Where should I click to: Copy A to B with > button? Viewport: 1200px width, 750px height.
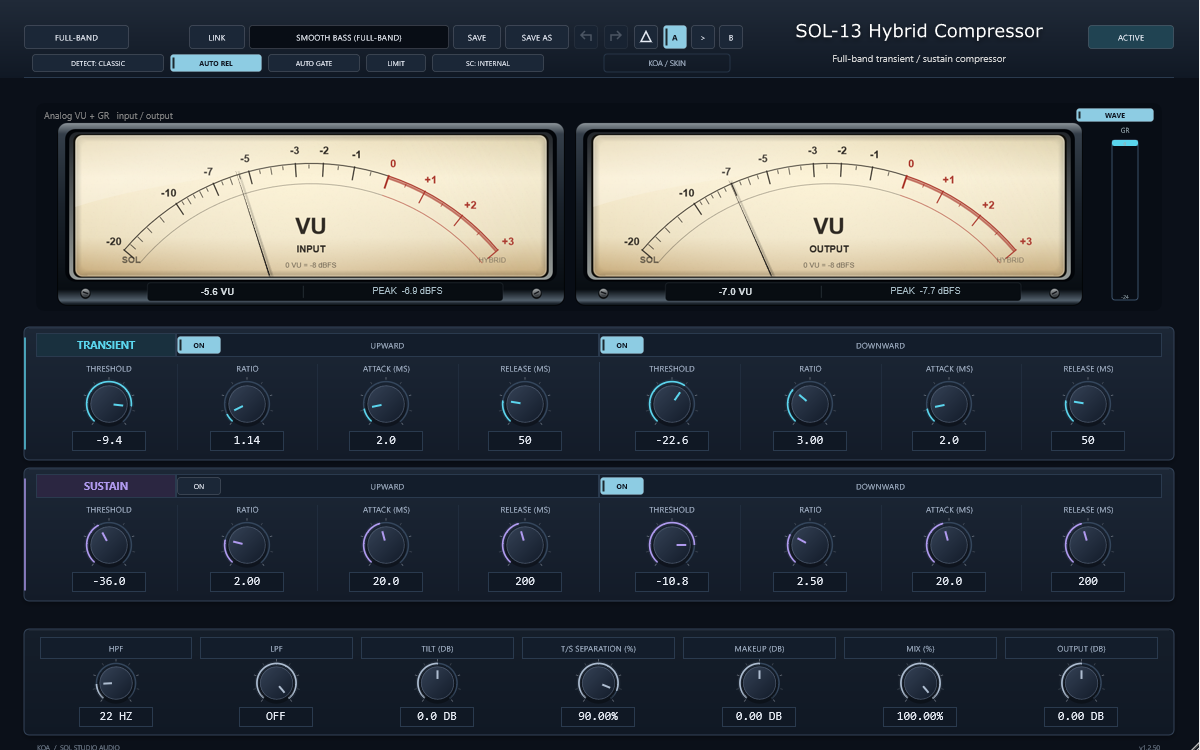point(703,38)
